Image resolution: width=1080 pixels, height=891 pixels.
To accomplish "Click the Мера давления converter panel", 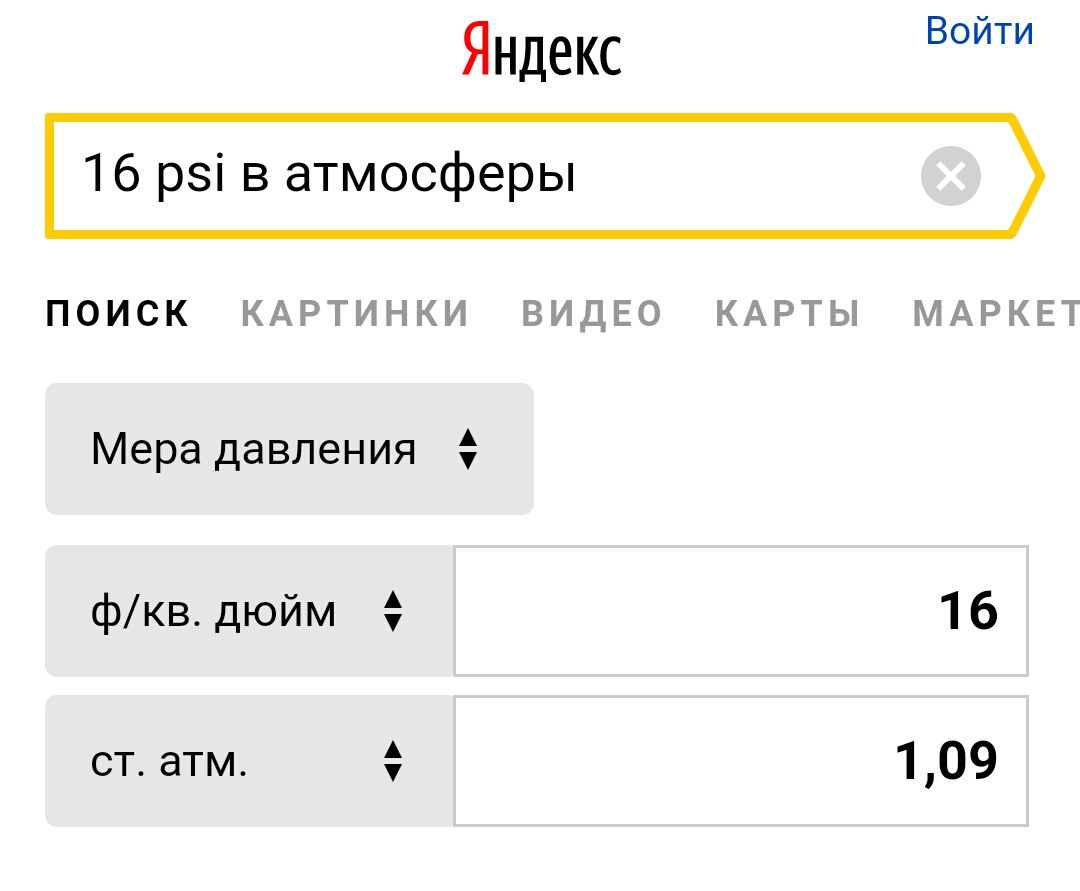I will [290, 449].
